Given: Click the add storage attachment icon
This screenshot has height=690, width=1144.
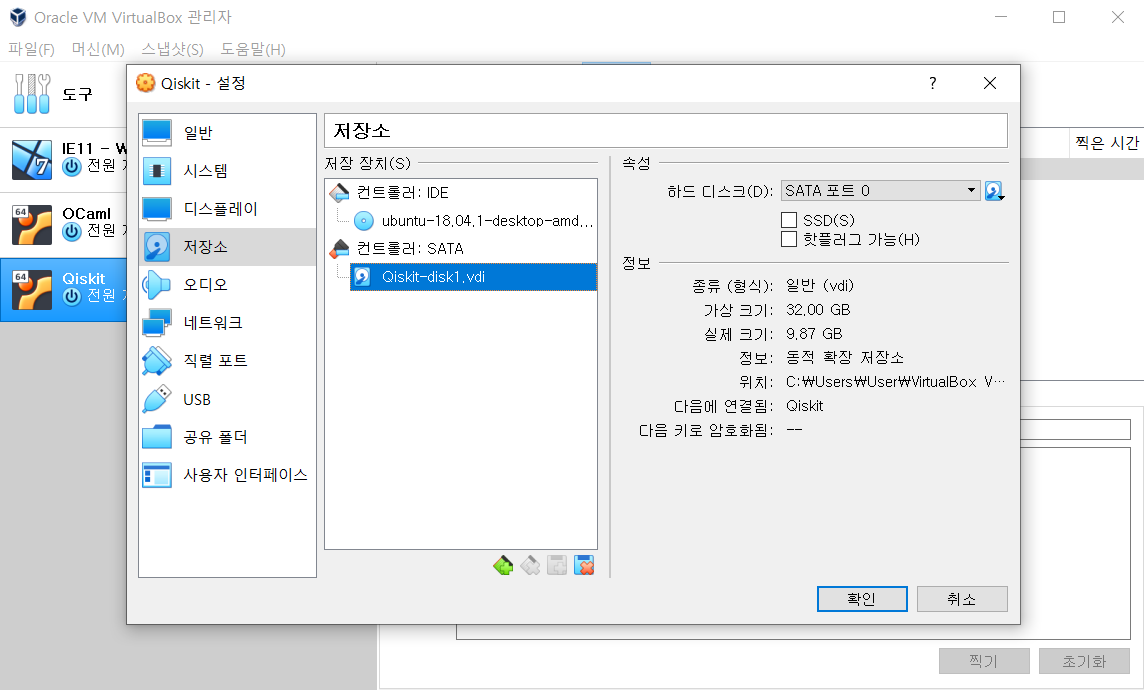Looking at the screenshot, I should [x=557, y=565].
